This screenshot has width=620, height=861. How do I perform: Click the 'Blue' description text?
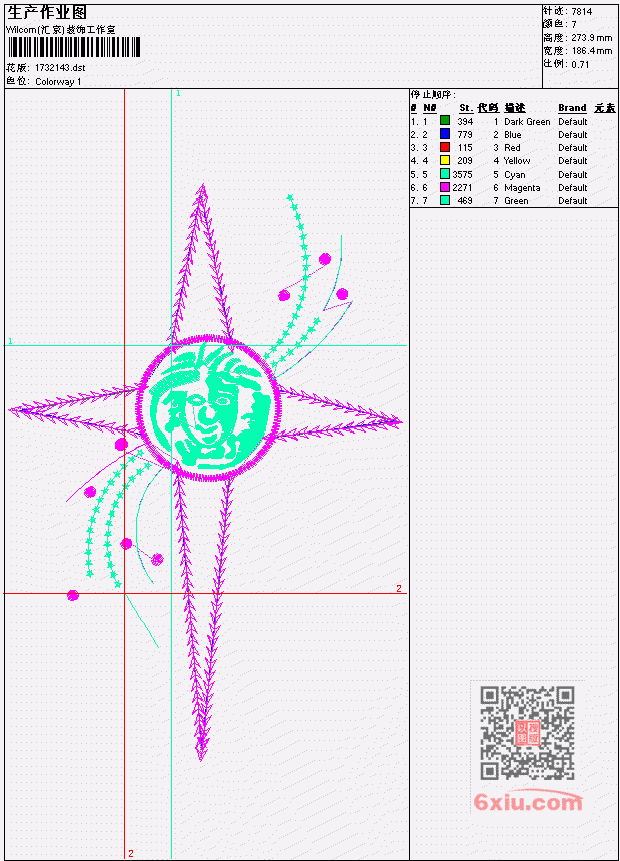pyautogui.click(x=513, y=135)
